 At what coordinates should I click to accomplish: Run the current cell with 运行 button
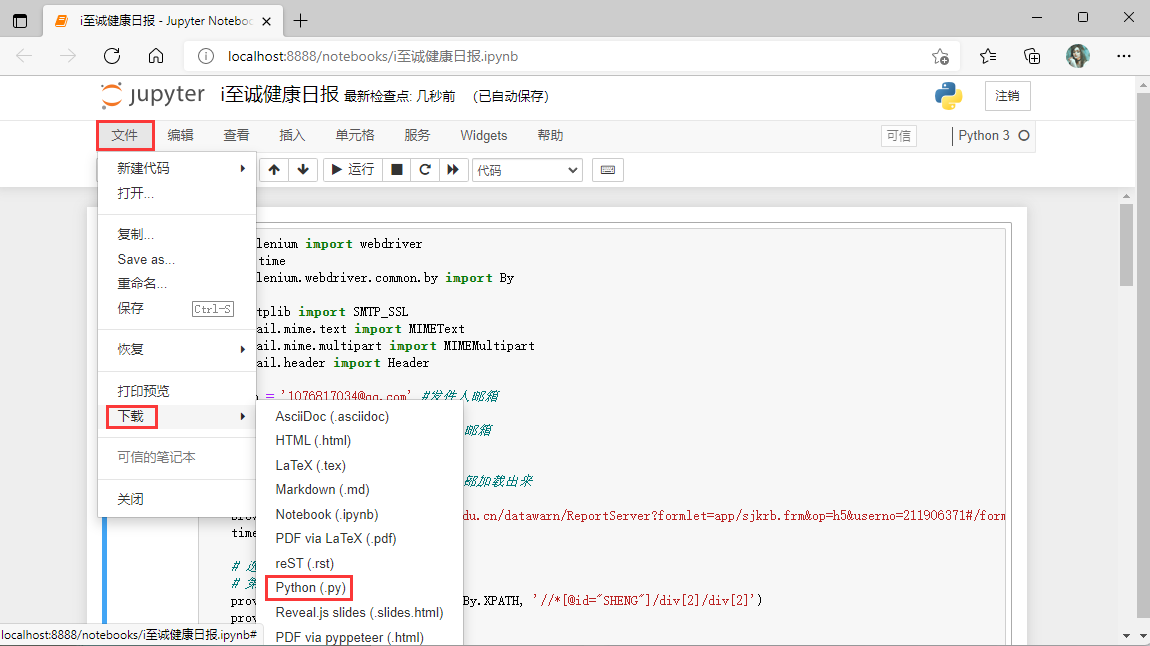353,170
